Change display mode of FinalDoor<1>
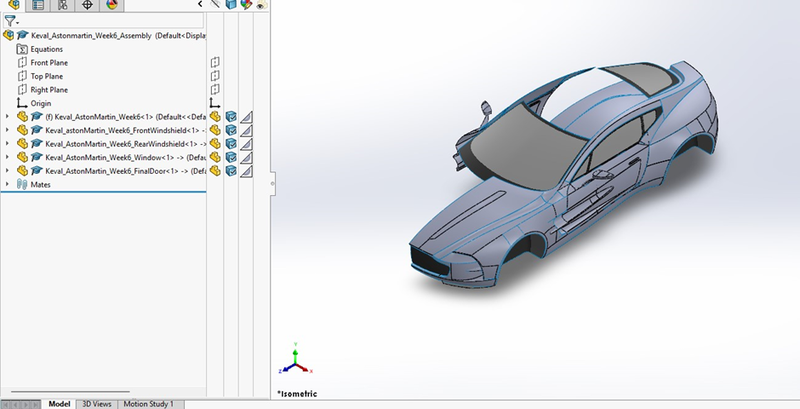 (x=231, y=171)
